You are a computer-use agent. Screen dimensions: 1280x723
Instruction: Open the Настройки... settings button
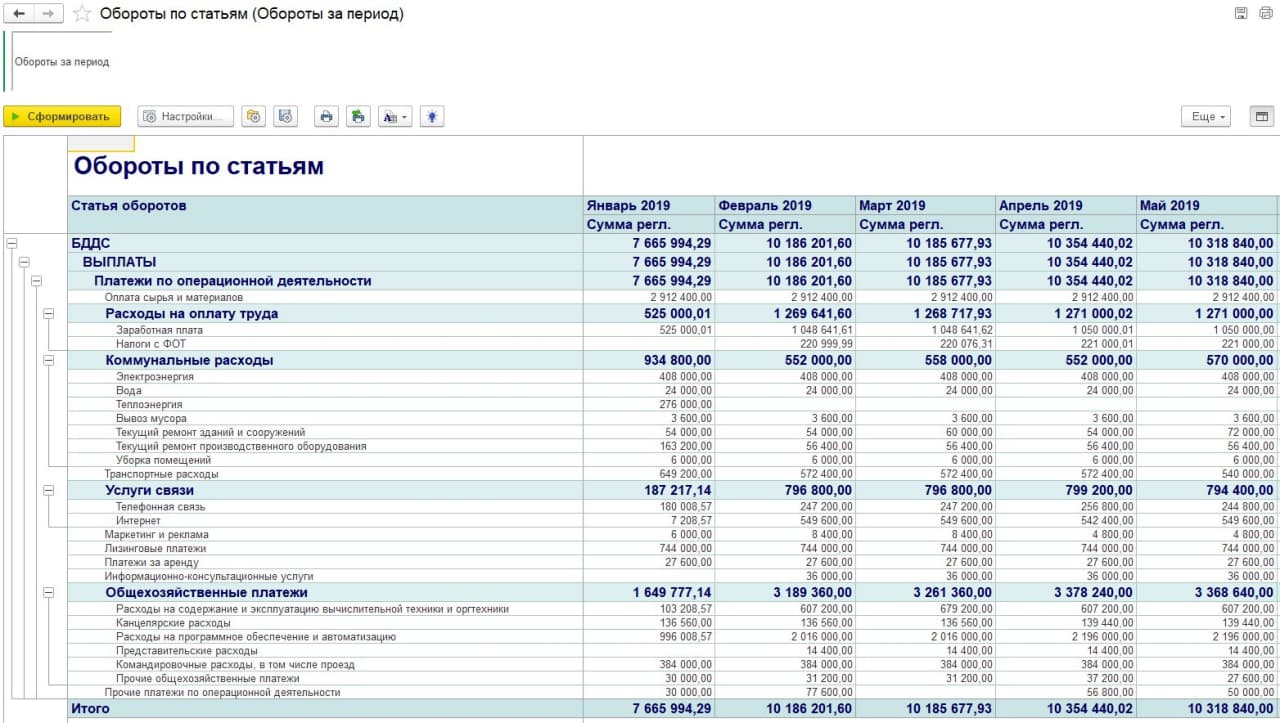(185, 117)
